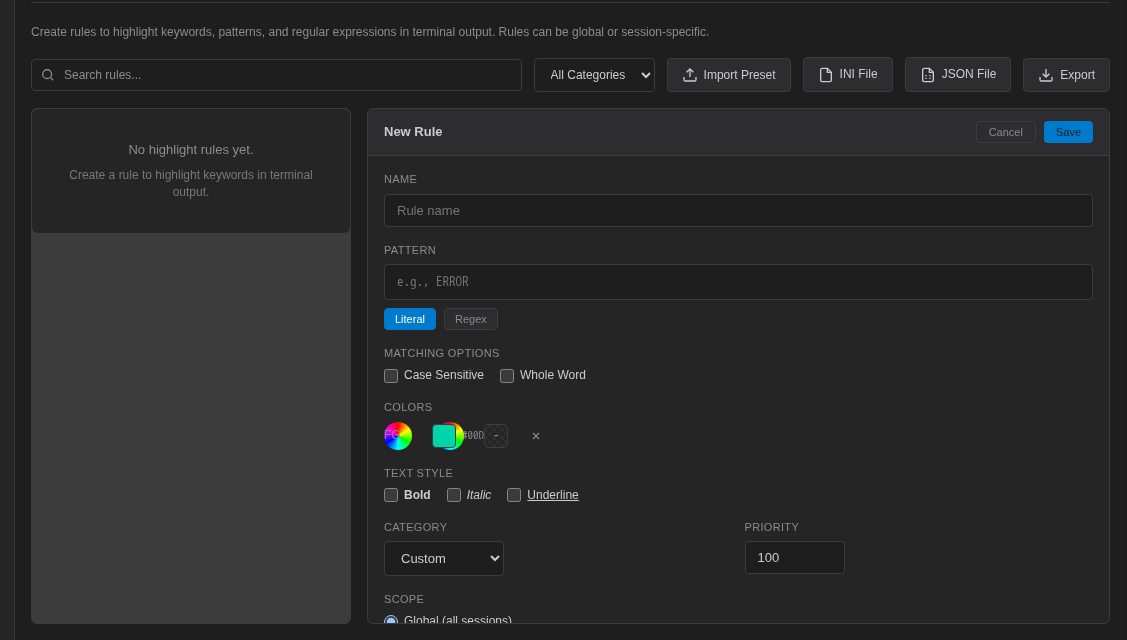Clear the color with the X icon
Screen dimensions: 1127x640
[535, 436]
